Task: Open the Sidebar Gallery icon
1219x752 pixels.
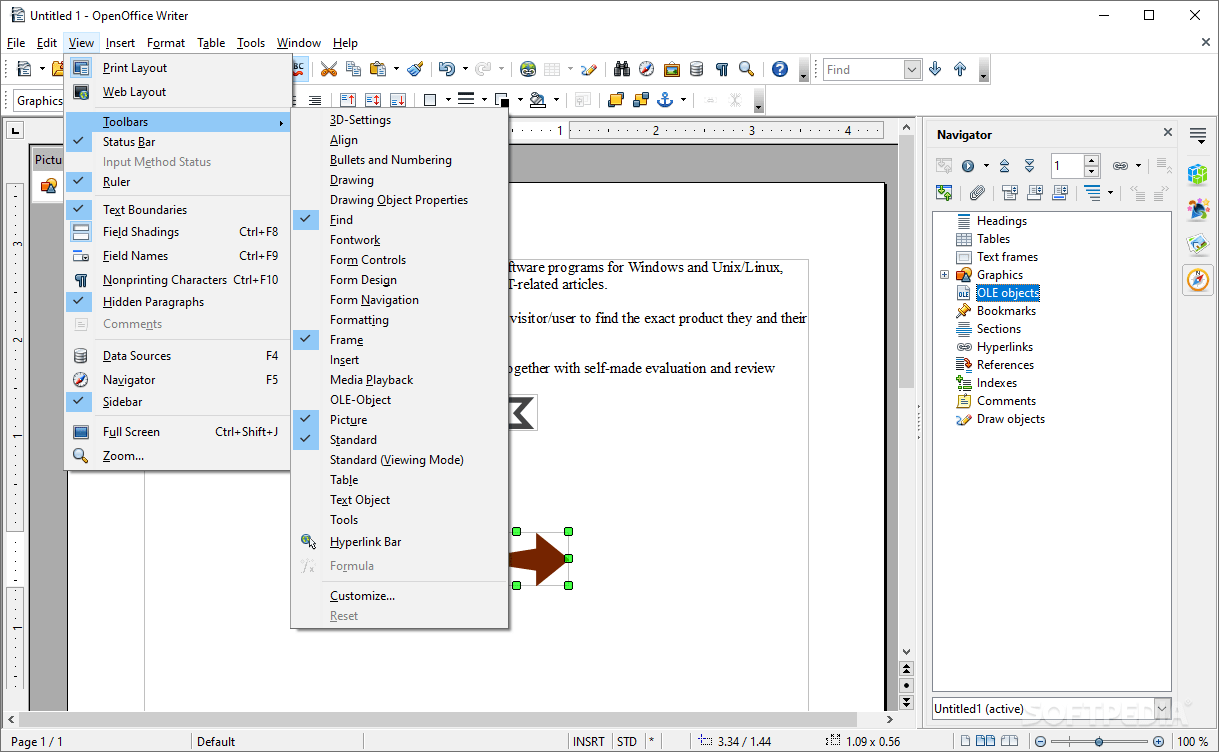Action: coord(1198,244)
